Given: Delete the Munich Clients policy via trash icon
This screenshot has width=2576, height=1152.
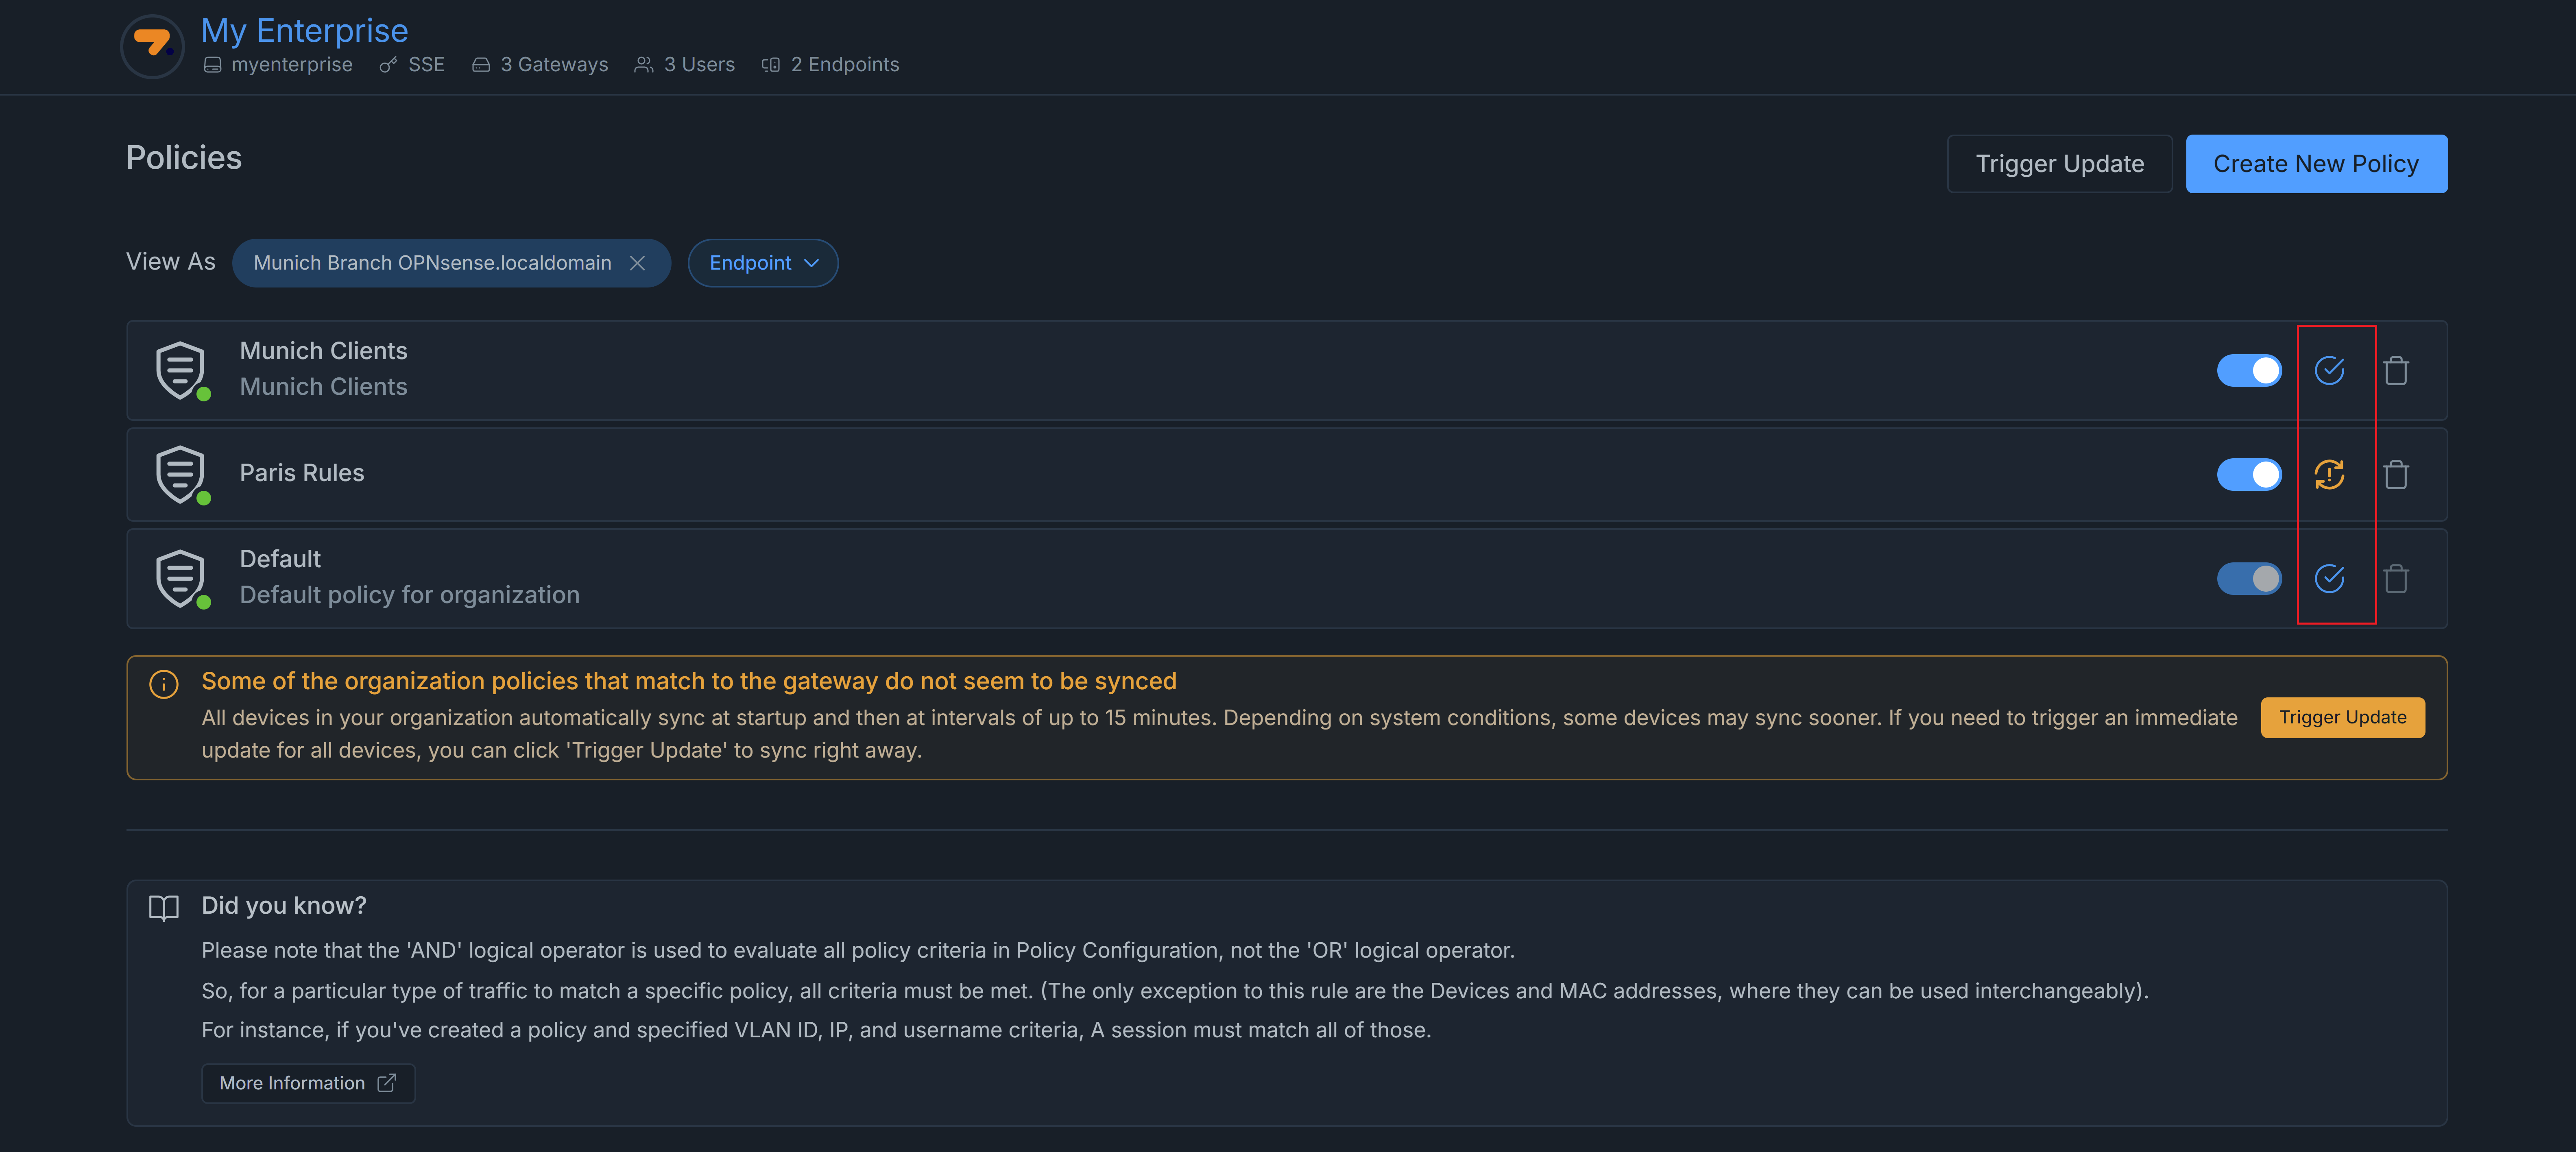Looking at the screenshot, I should [2395, 370].
